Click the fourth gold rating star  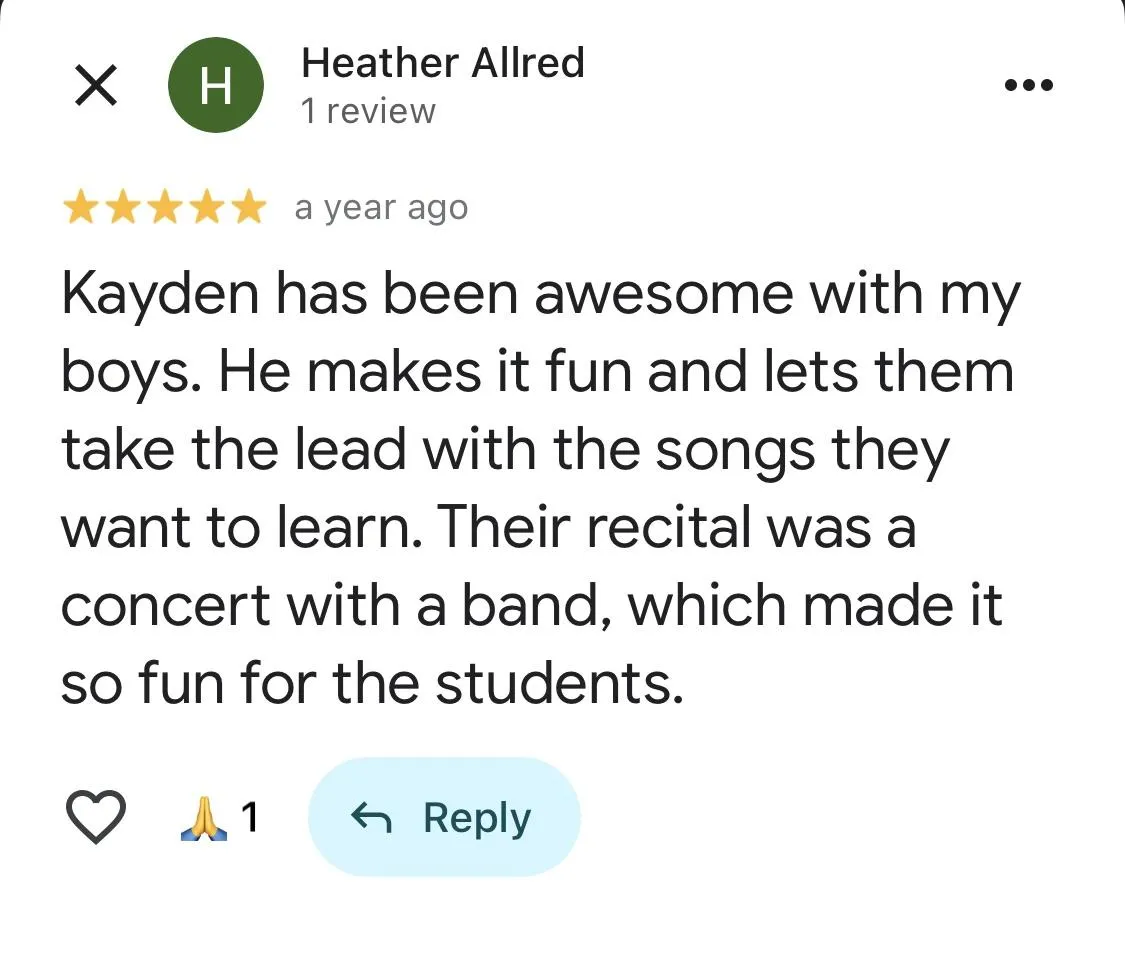207,207
